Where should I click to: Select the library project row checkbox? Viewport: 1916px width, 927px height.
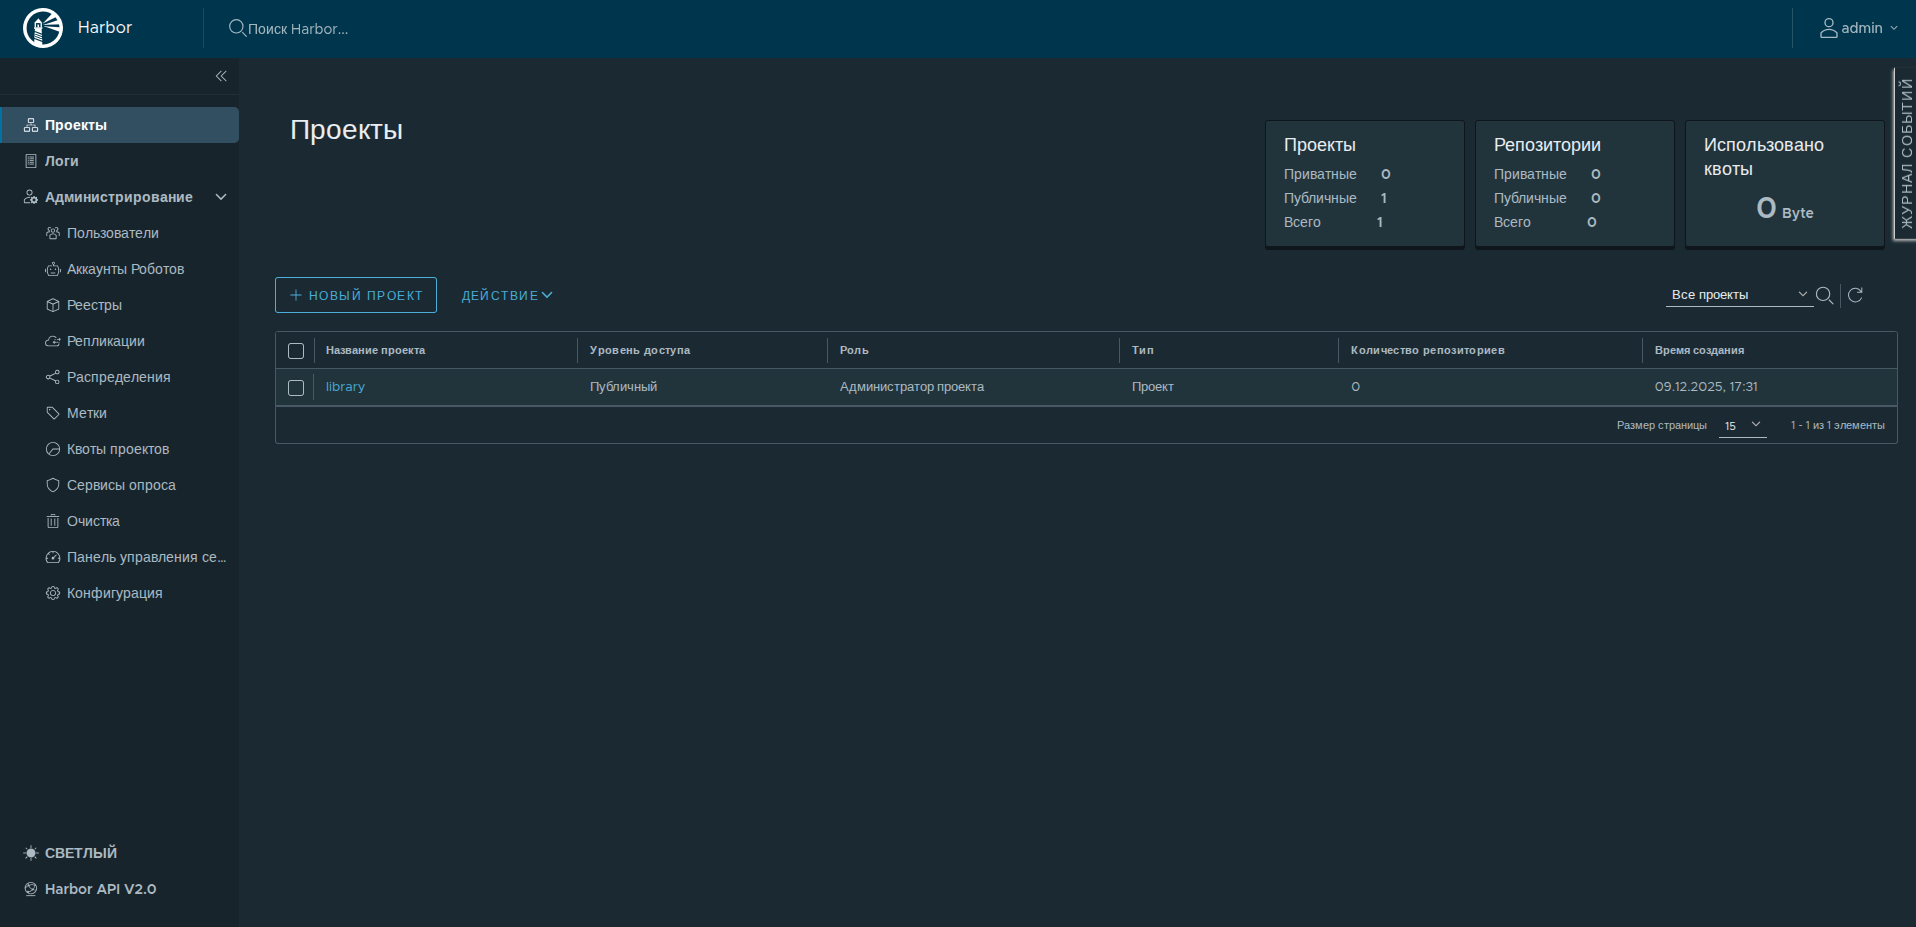(x=296, y=388)
